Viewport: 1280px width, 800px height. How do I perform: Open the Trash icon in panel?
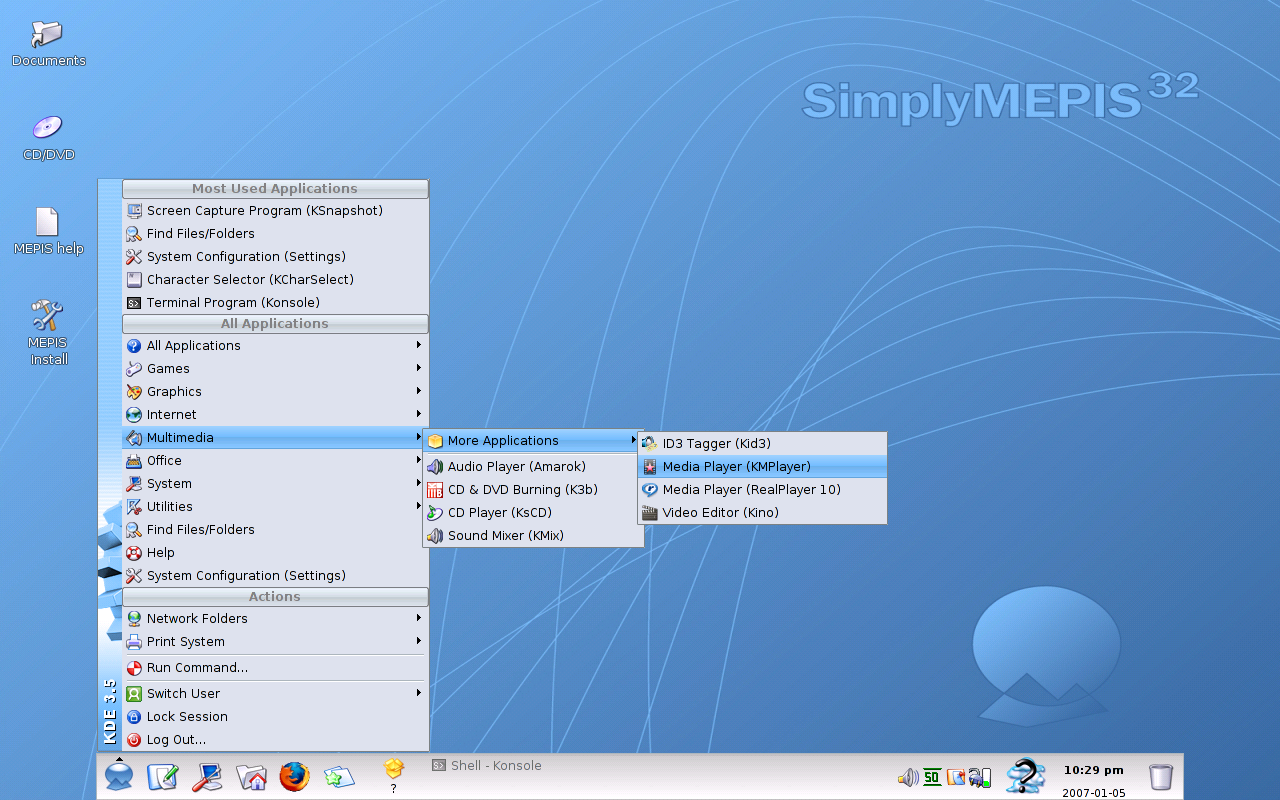[x=1160, y=777]
